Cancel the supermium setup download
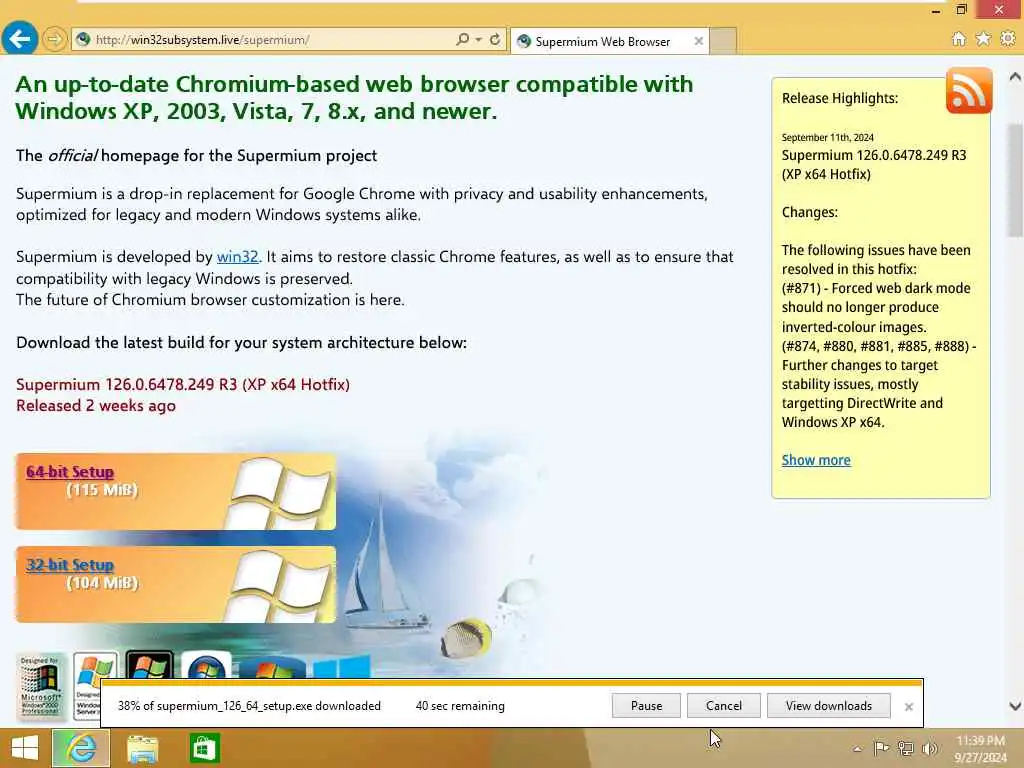The width and height of the screenshot is (1024, 768). 724,705
